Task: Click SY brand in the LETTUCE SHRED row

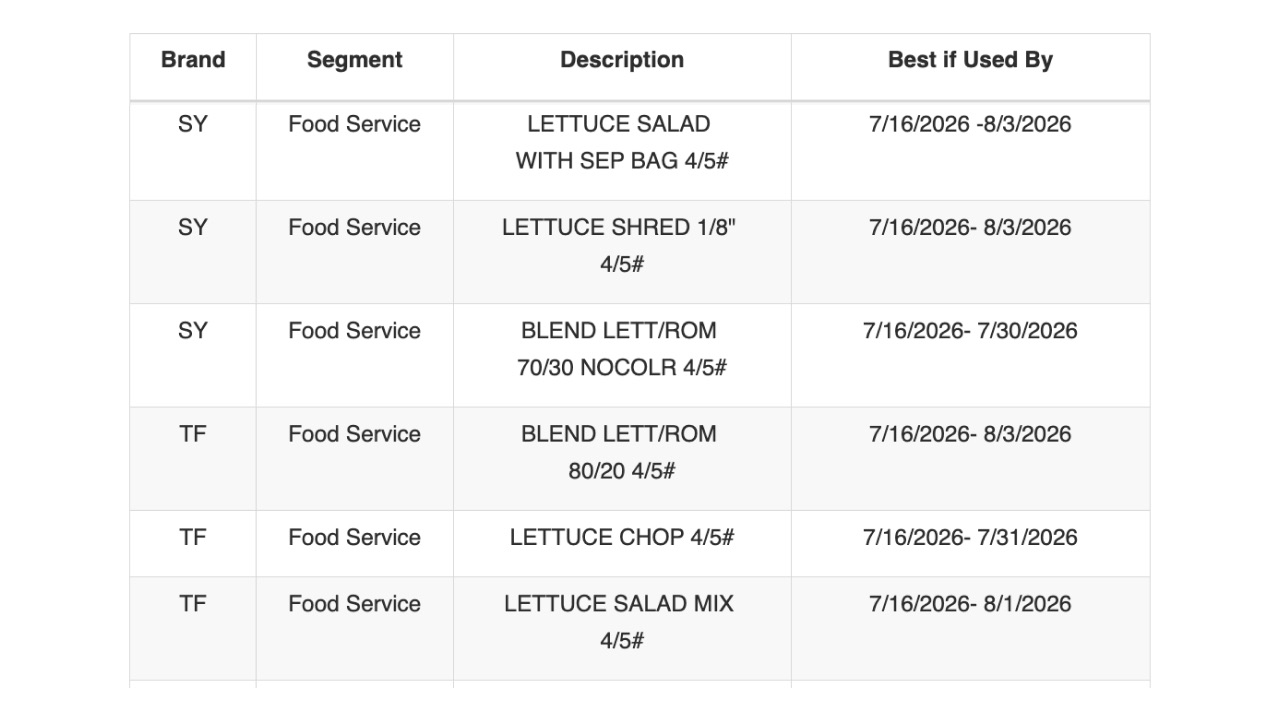Action: click(193, 228)
